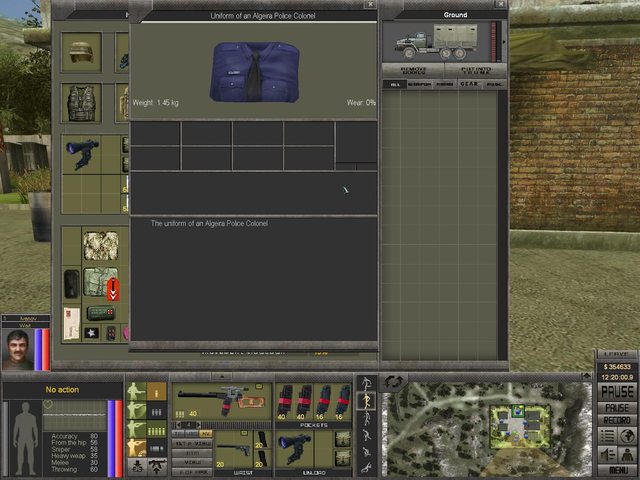Viewport: 640px width, 480px height.
Task: Select the crawling prone posture icon
Action: click(x=366, y=467)
